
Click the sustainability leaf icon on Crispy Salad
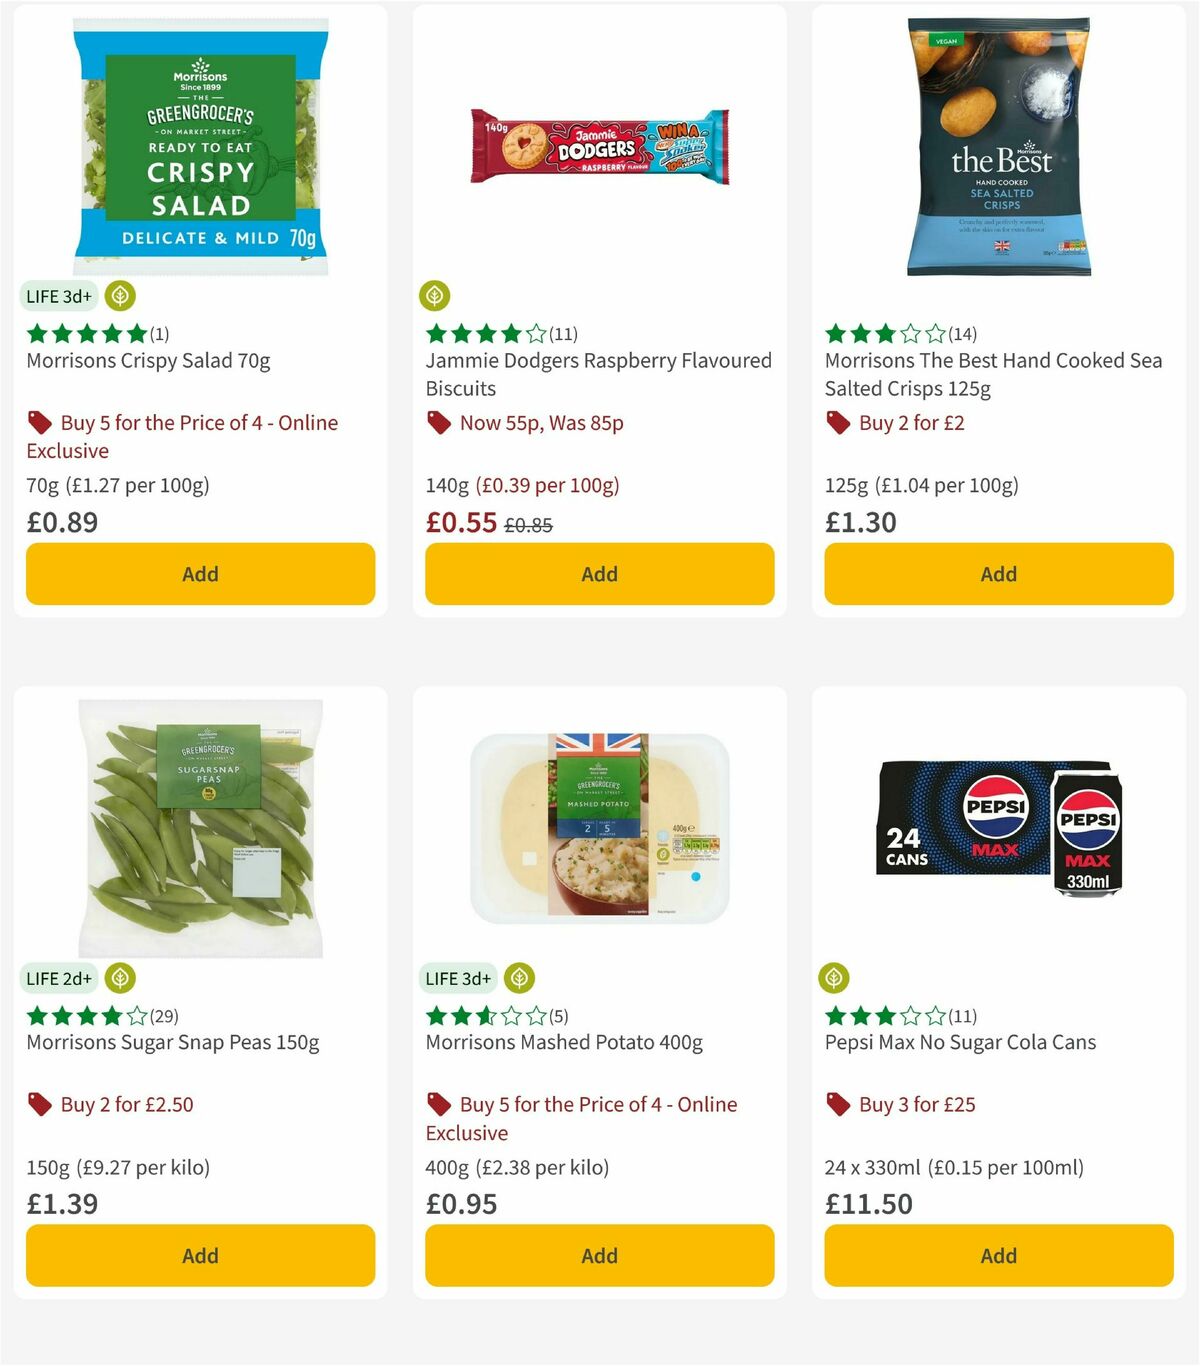click(x=120, y=296)
